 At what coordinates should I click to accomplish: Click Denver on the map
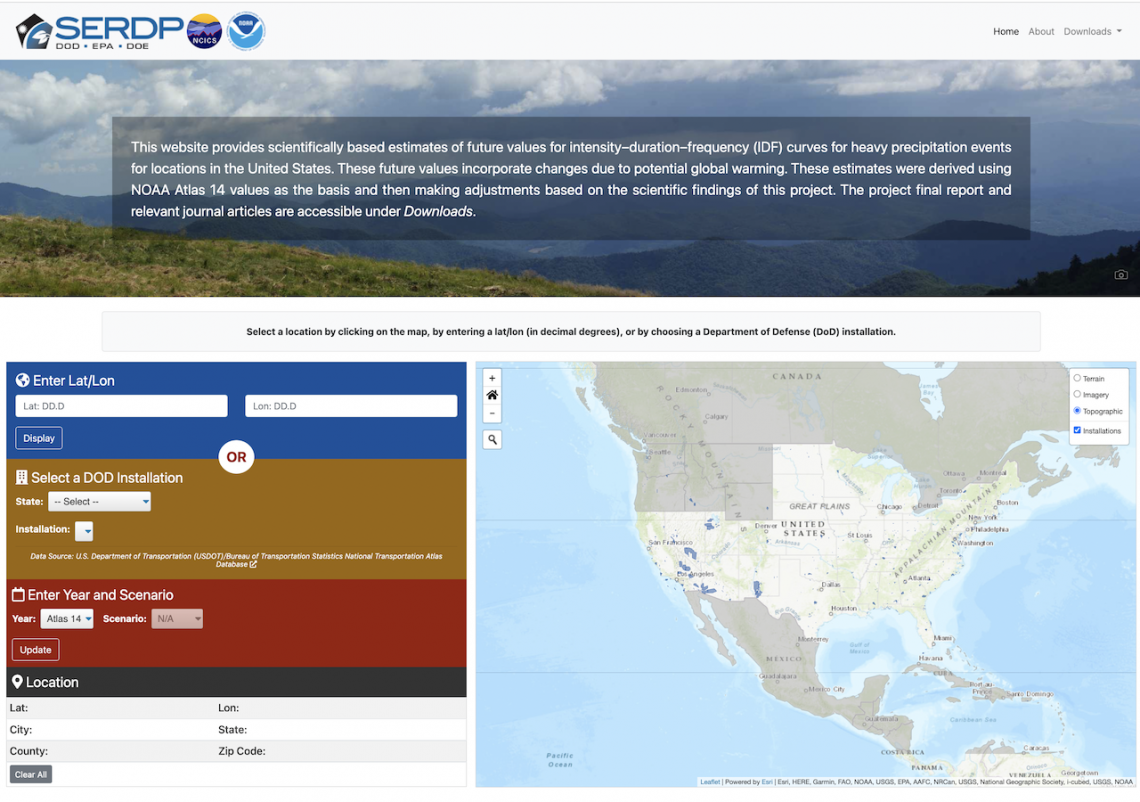click(766, 526)
